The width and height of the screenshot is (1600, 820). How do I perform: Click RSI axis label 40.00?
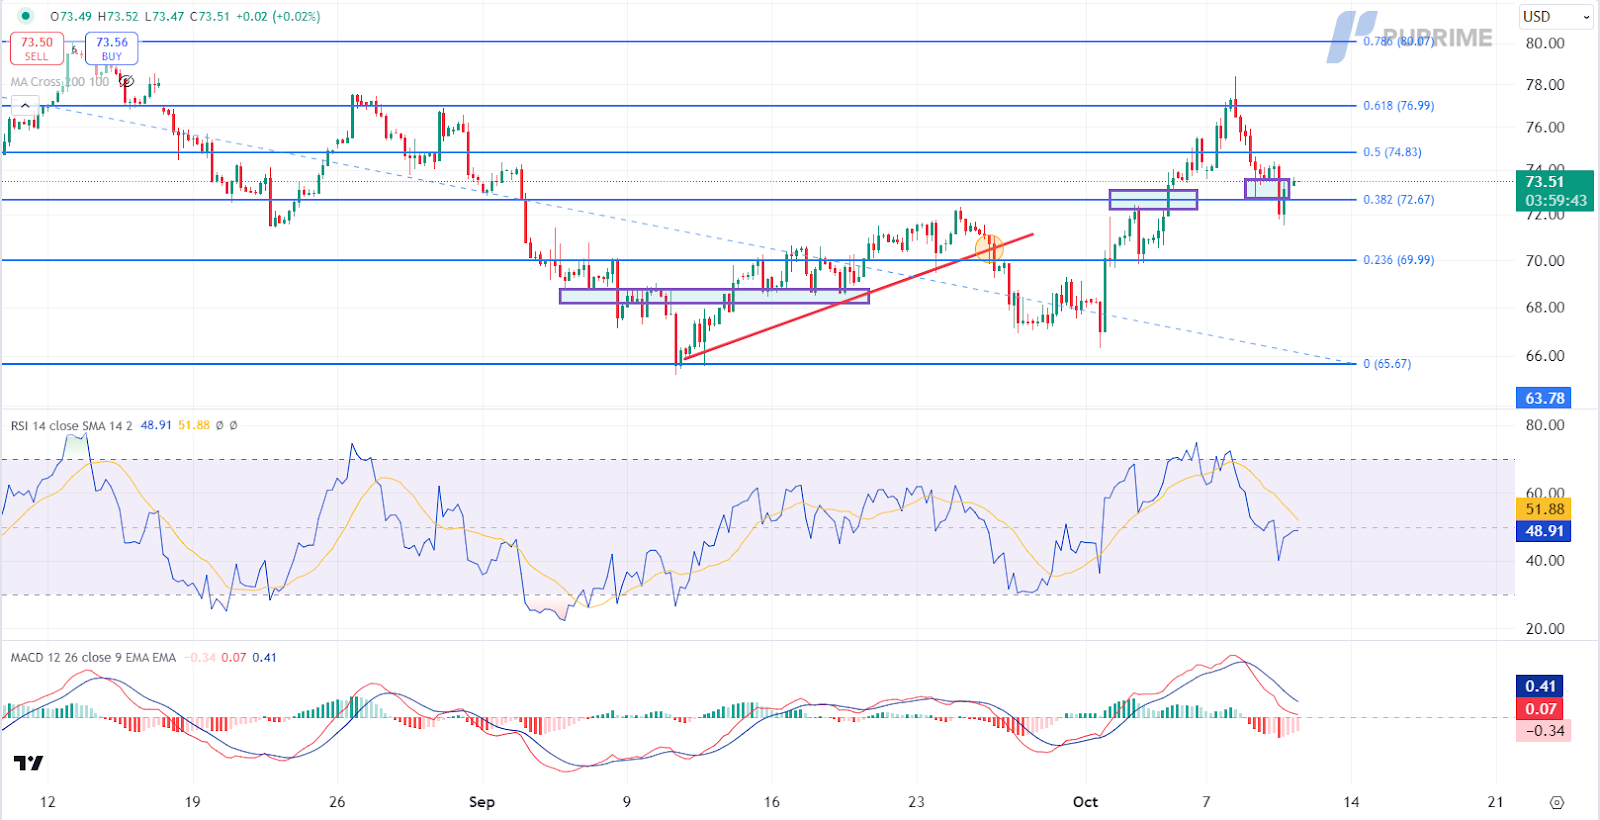pos(1545,560)
